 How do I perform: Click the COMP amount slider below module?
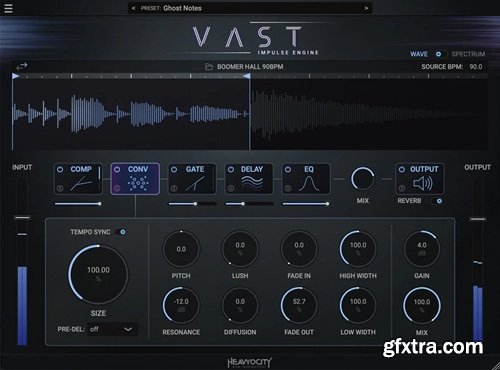point(78,204)
